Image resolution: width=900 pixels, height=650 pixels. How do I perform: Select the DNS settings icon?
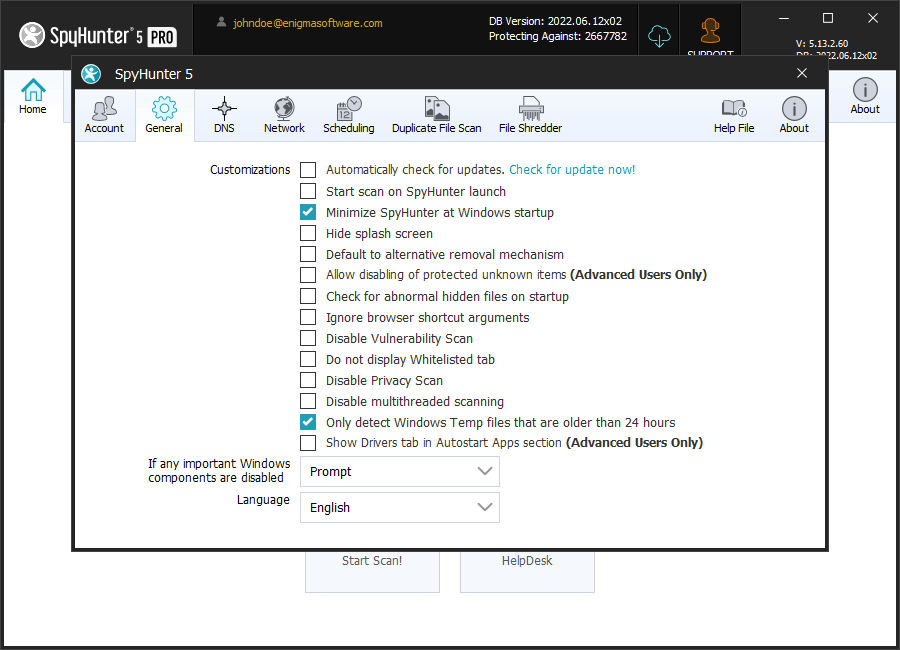(224, 109)
